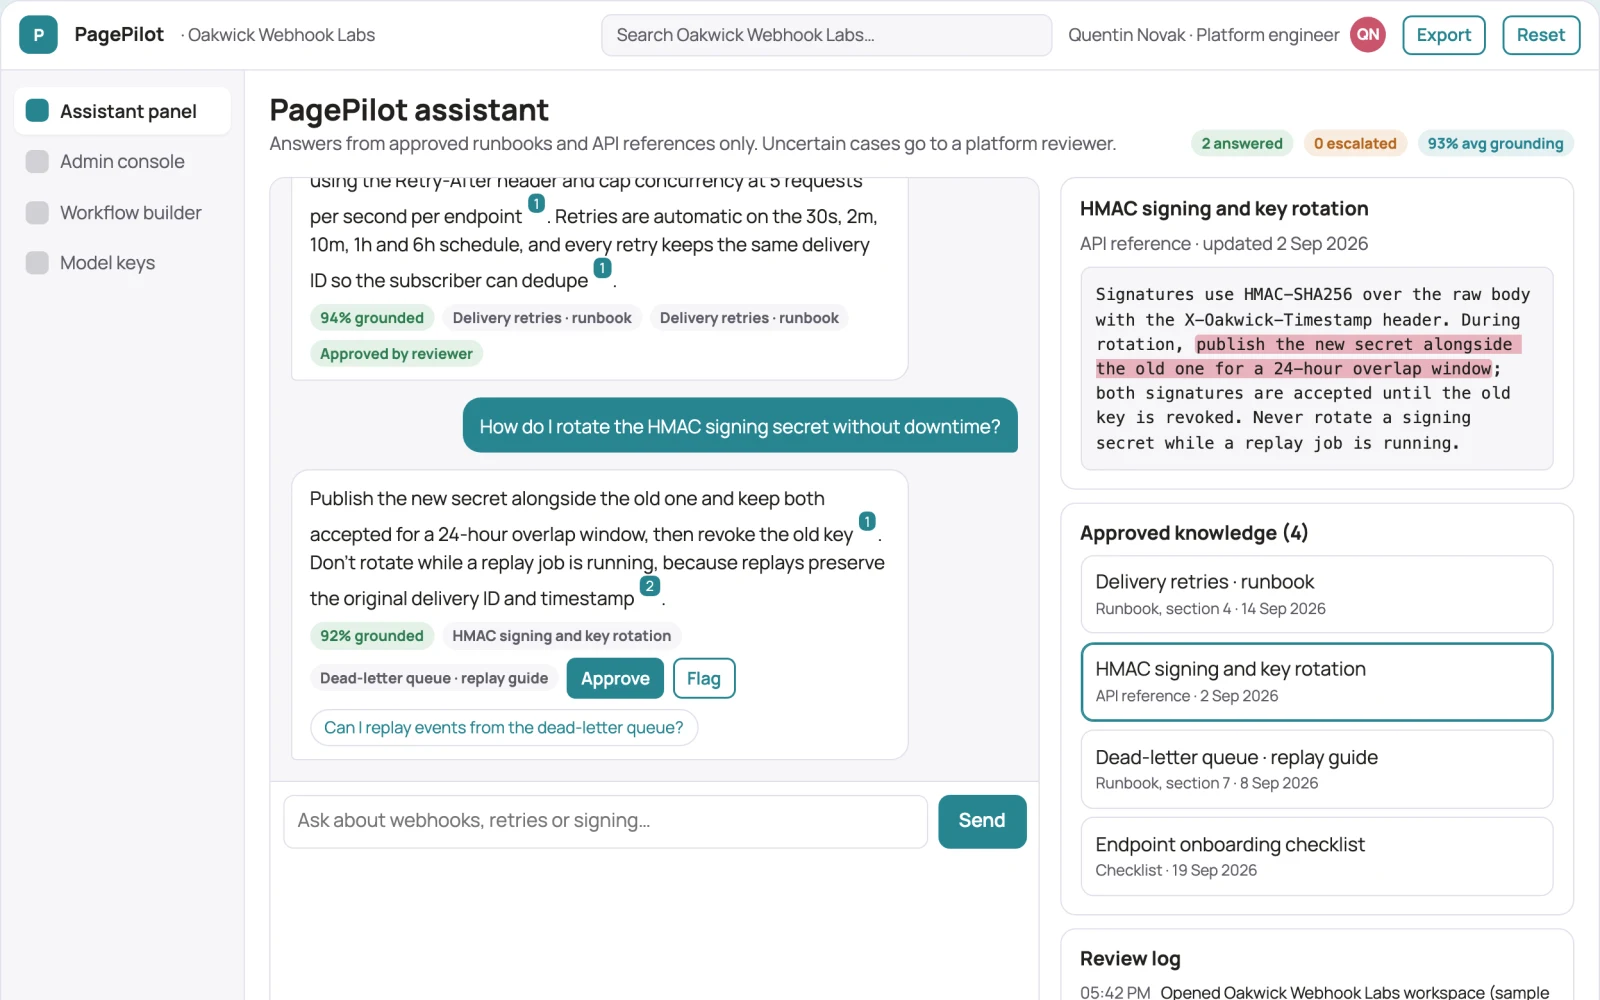The height and width of the screenshot is (1000, 1600).
Task: Go to Workflow builder
Action: (122, 212)
